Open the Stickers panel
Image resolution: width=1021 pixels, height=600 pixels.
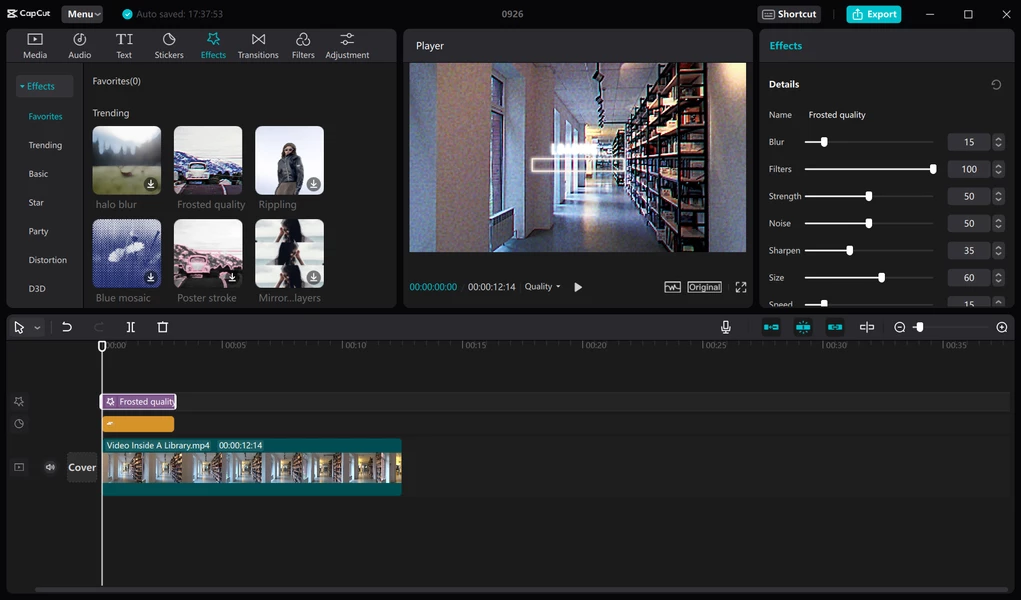(169, 45)
